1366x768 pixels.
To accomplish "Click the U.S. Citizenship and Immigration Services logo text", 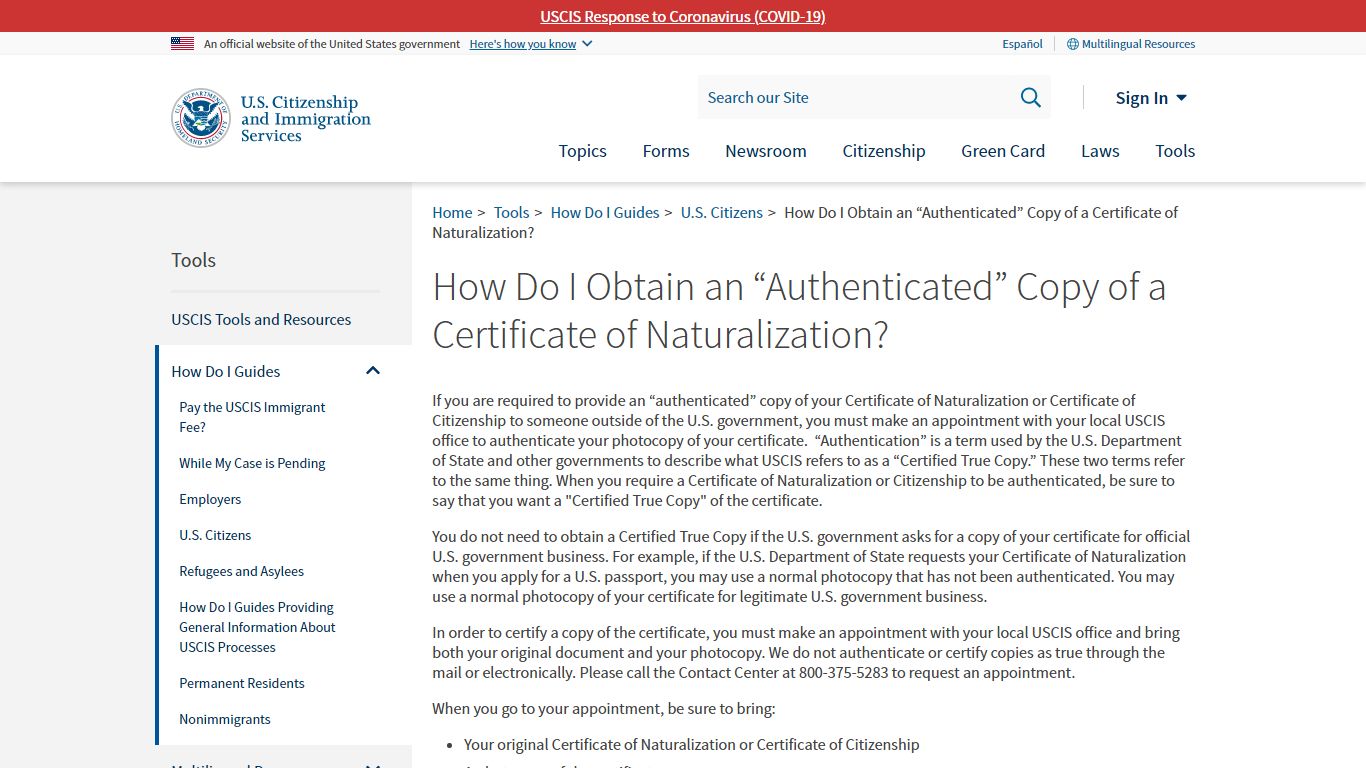I will 305,118.
